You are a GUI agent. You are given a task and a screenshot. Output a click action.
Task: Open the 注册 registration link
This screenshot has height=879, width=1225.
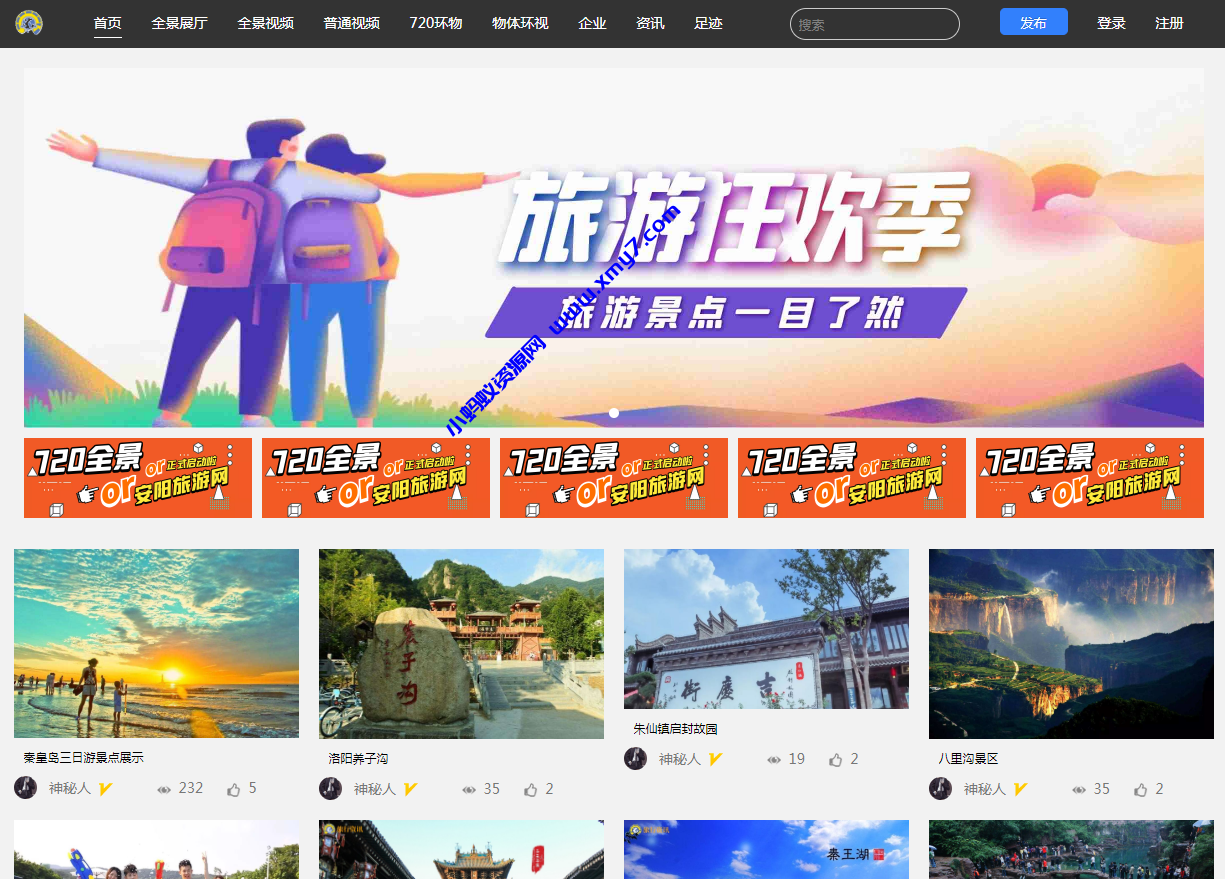click(x=1169, y=23)
